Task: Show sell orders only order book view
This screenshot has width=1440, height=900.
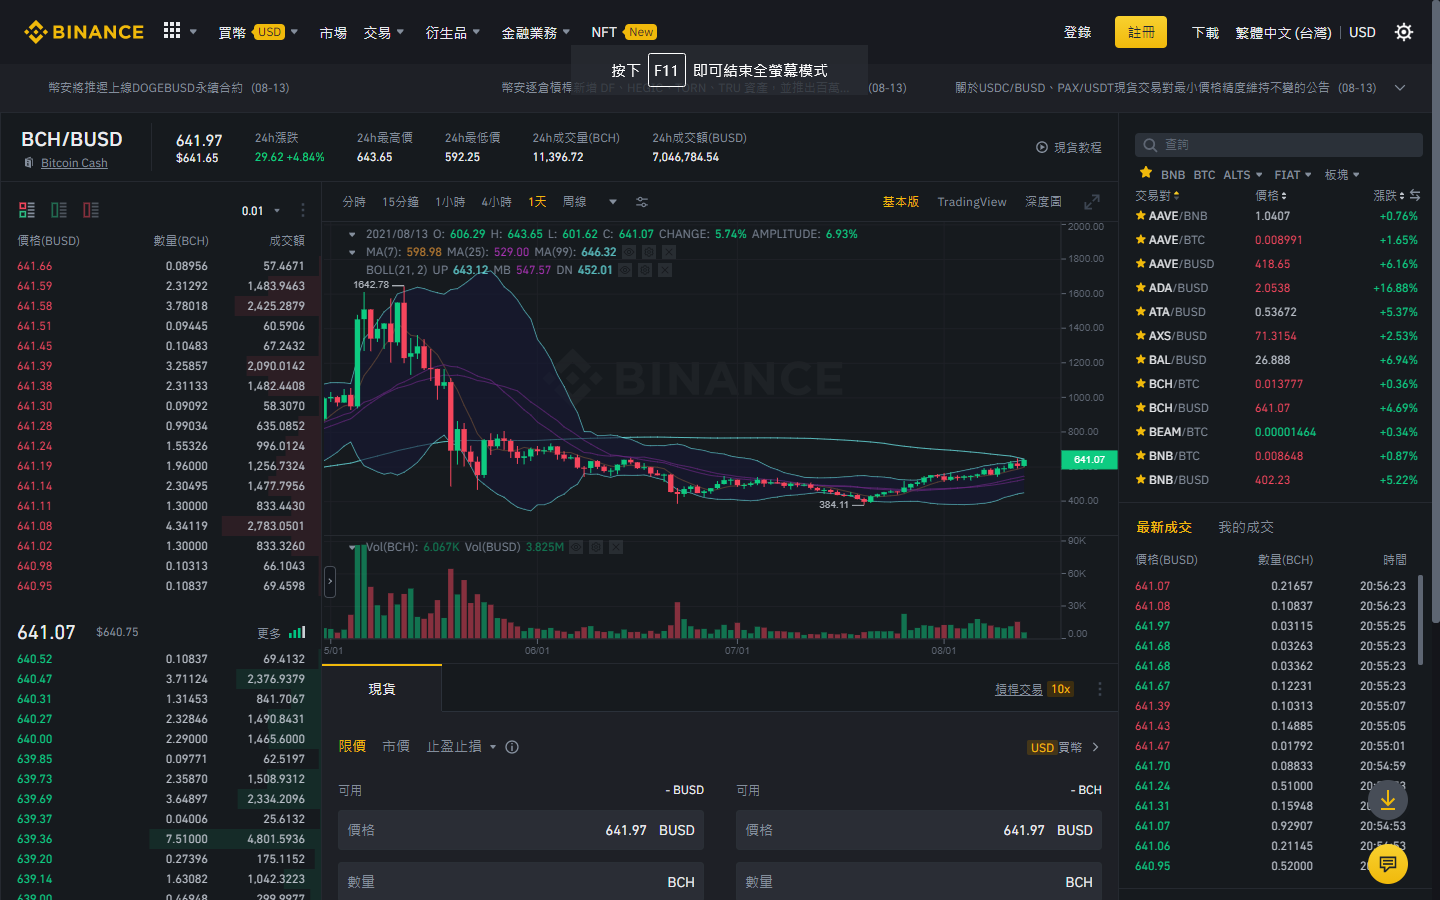Action: (x=91, y=210)
